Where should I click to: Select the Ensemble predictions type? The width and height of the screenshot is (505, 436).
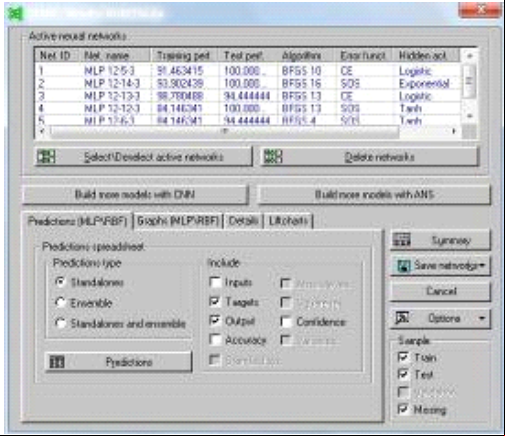(x=60, y=303)
